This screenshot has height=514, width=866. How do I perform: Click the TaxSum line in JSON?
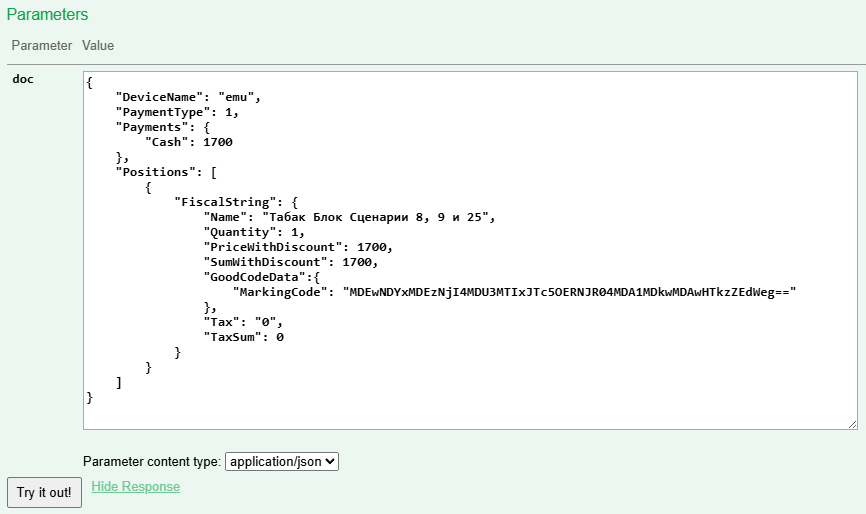(x=244, y=337)
